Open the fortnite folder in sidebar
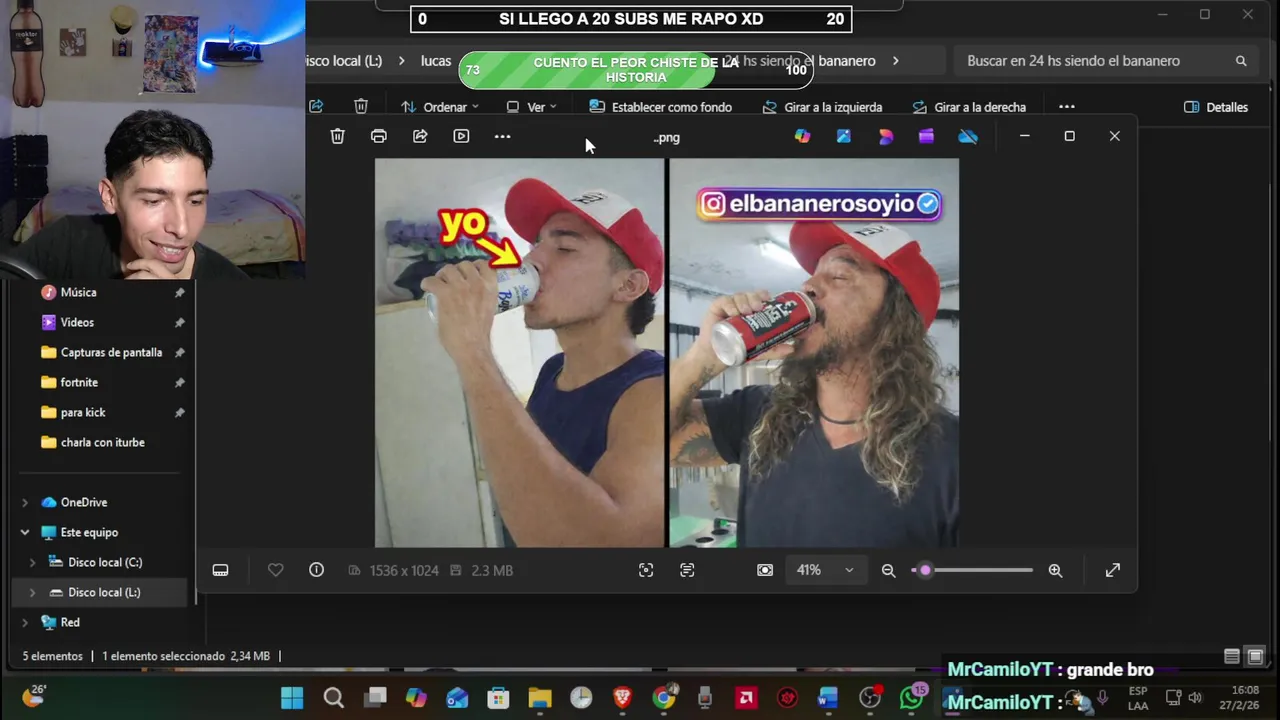1280x720 pixels. (x=79, y=382)
